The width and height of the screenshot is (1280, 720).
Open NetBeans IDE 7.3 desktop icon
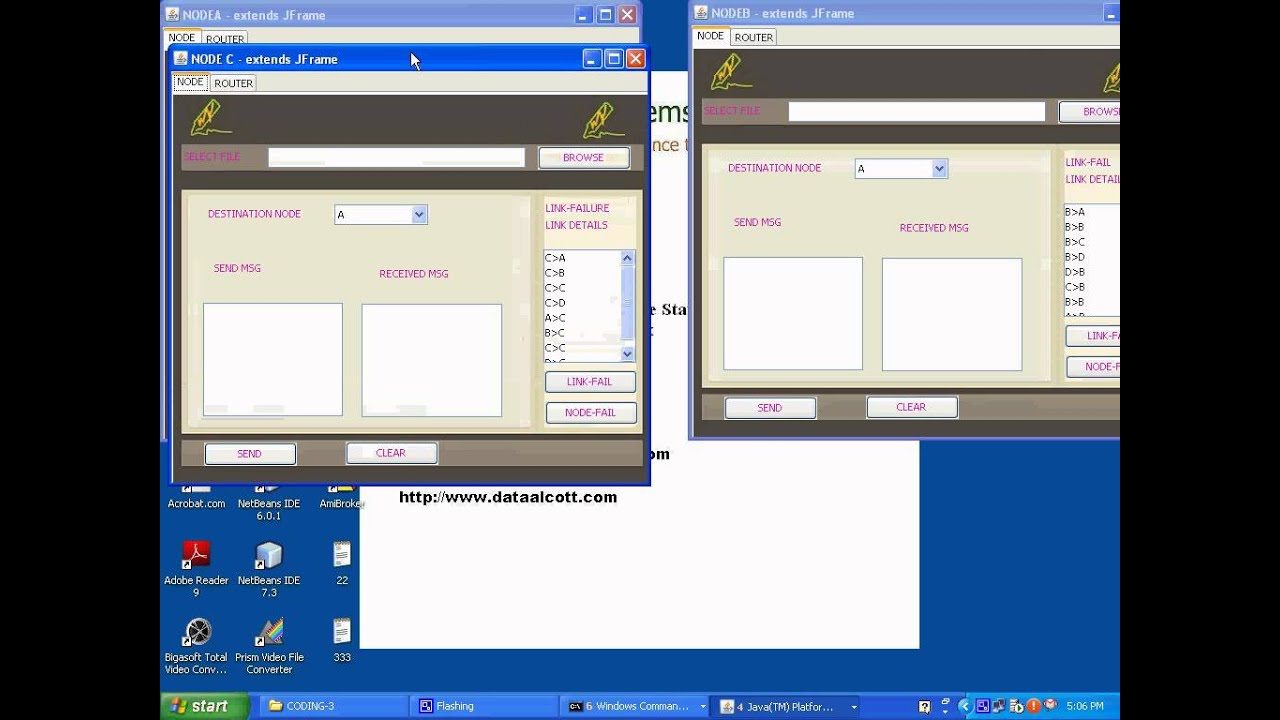click(x=268, y=555)
